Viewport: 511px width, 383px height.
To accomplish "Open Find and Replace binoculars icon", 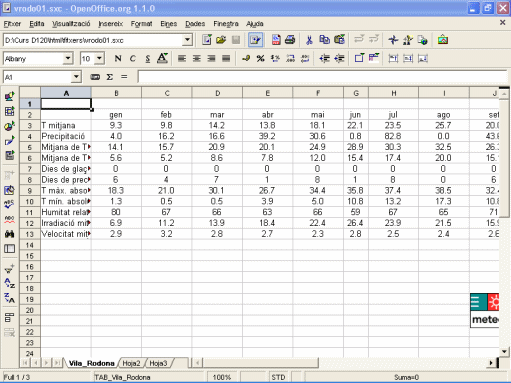I will tap(10, 234).
